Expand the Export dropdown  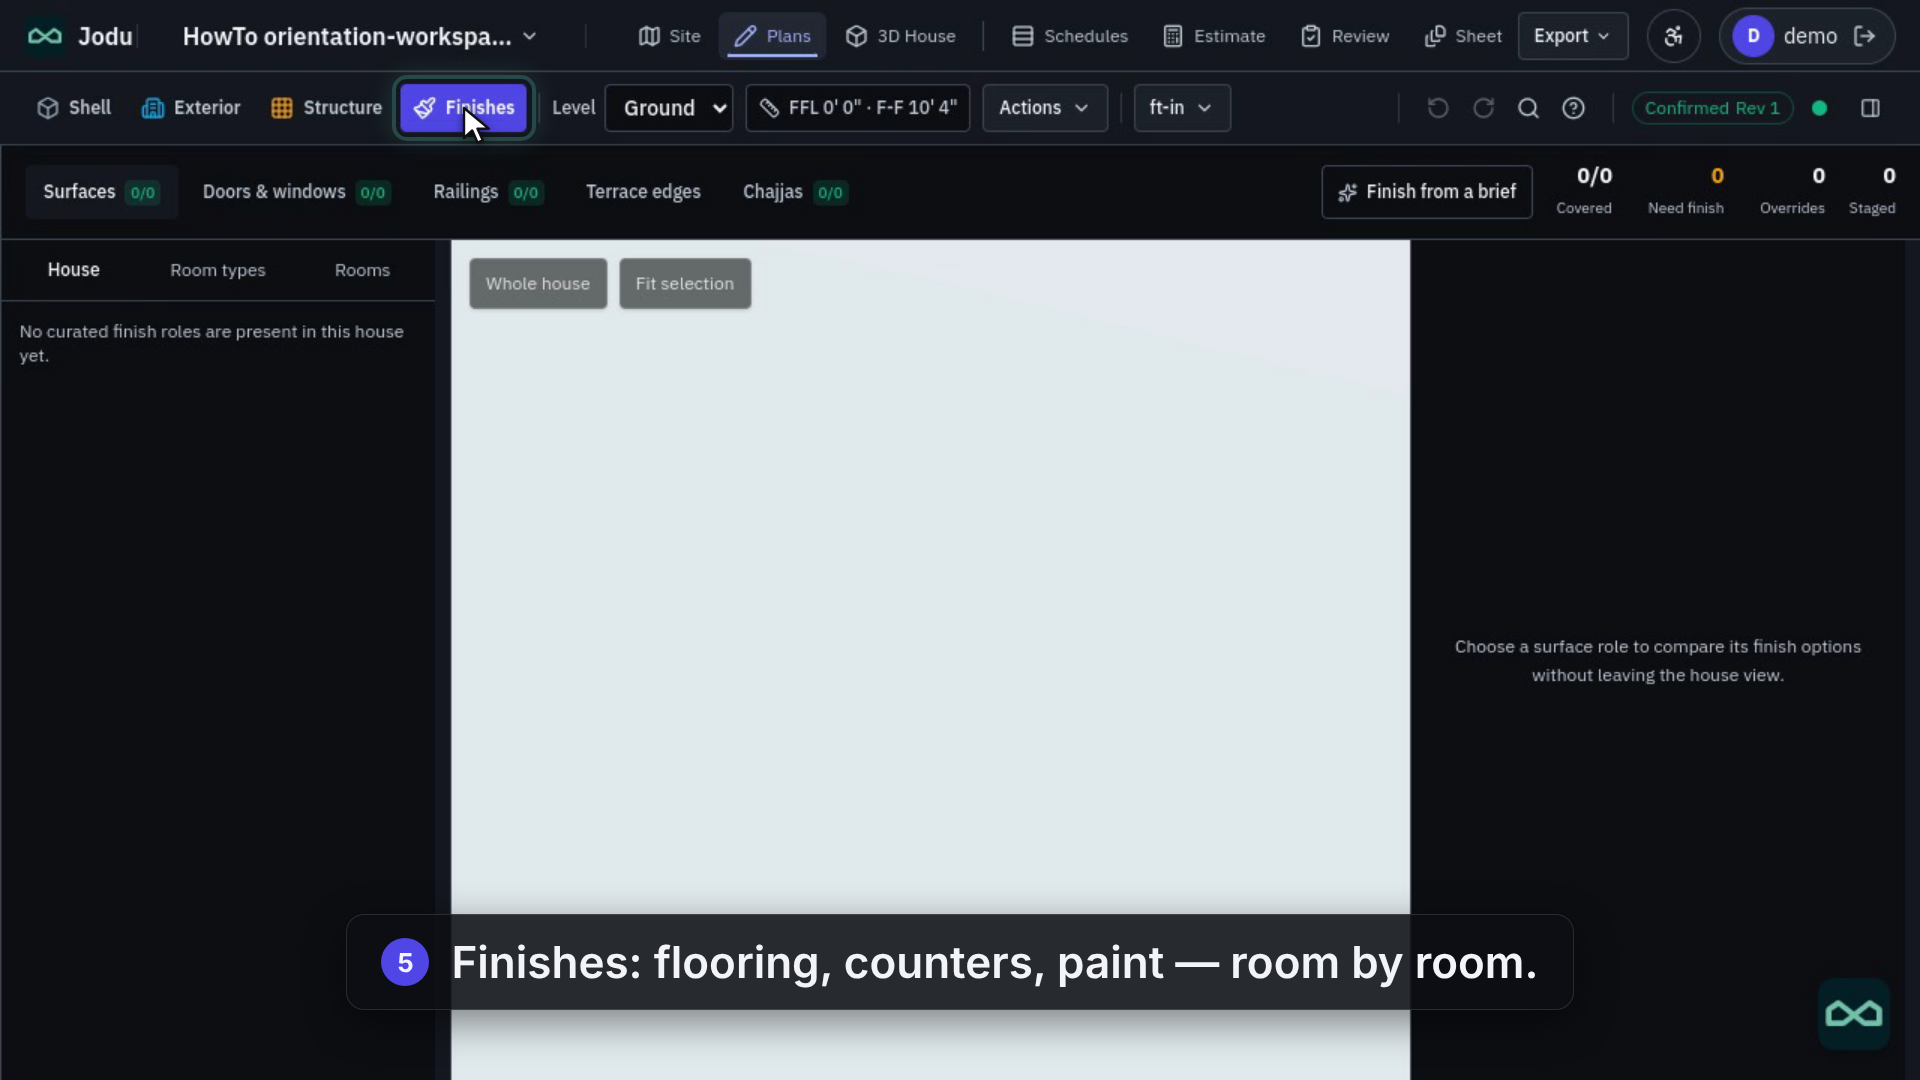[1572, 36]
